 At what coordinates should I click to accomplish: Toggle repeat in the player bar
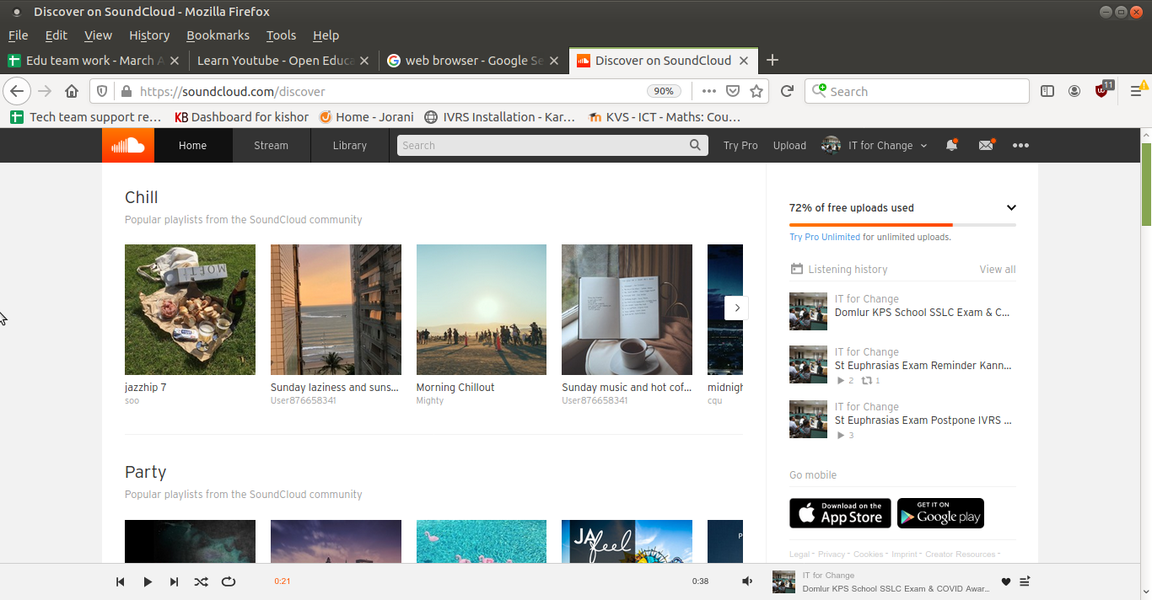(228, 582)
